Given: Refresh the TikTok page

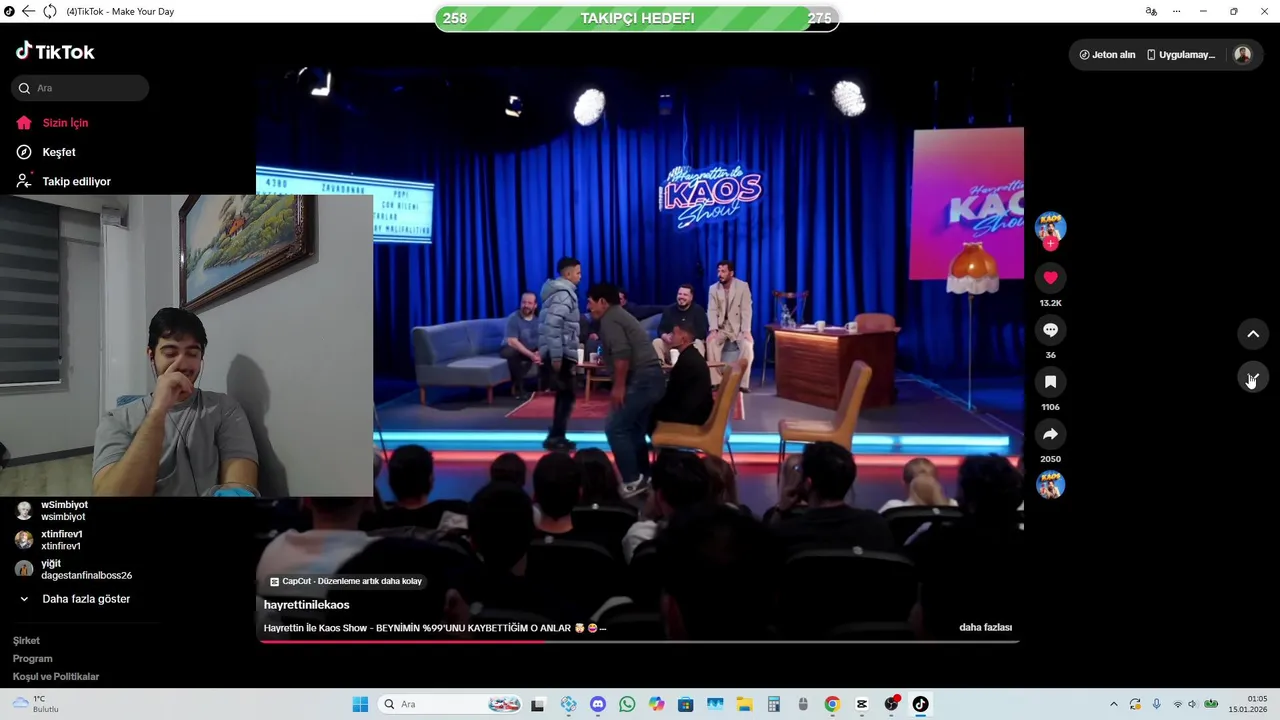Looking at the screenshot, I should coord(49,11).
